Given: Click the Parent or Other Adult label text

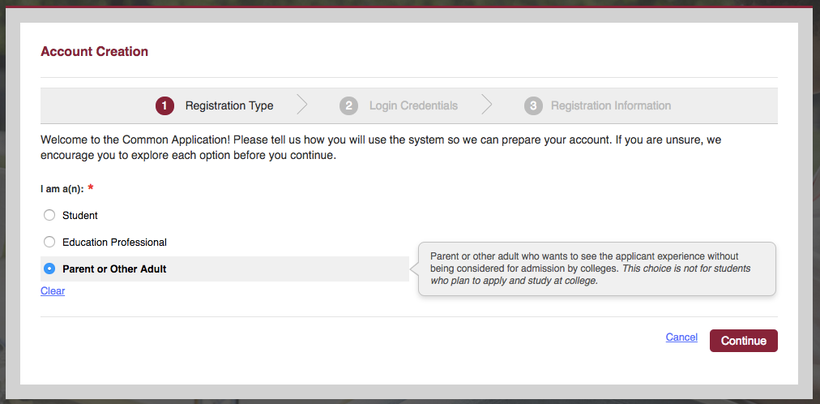Looking at the screenshot, I should pyautogui.click(x=115, y=270).
